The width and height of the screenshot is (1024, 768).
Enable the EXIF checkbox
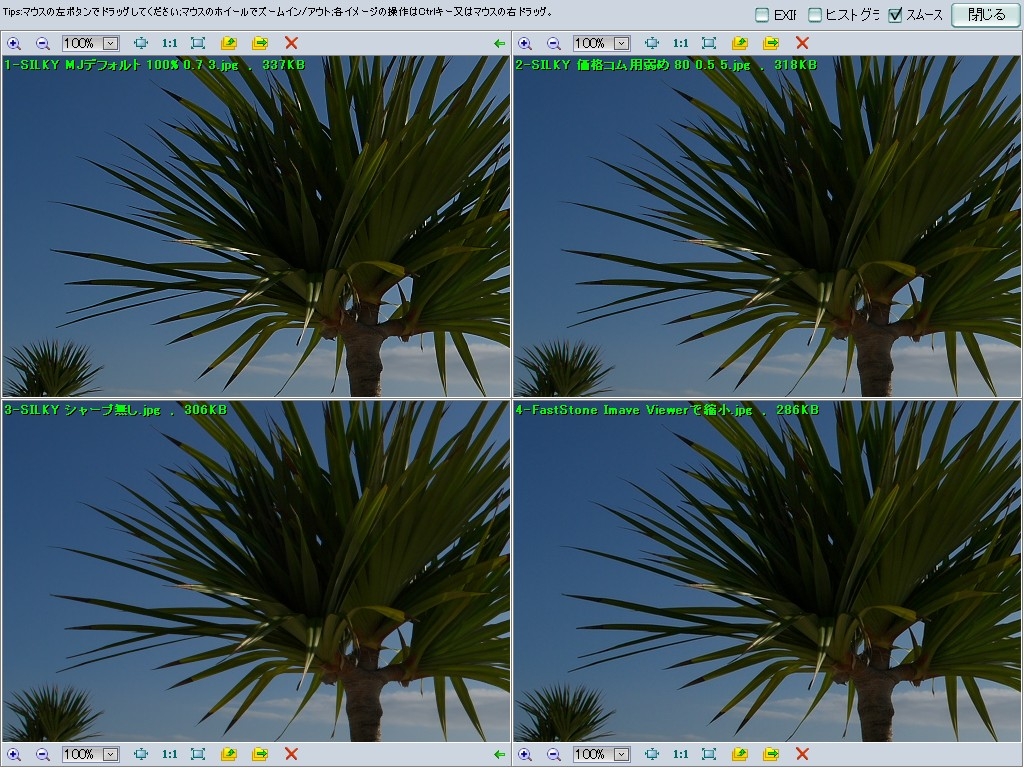click(x=761, y=14)
